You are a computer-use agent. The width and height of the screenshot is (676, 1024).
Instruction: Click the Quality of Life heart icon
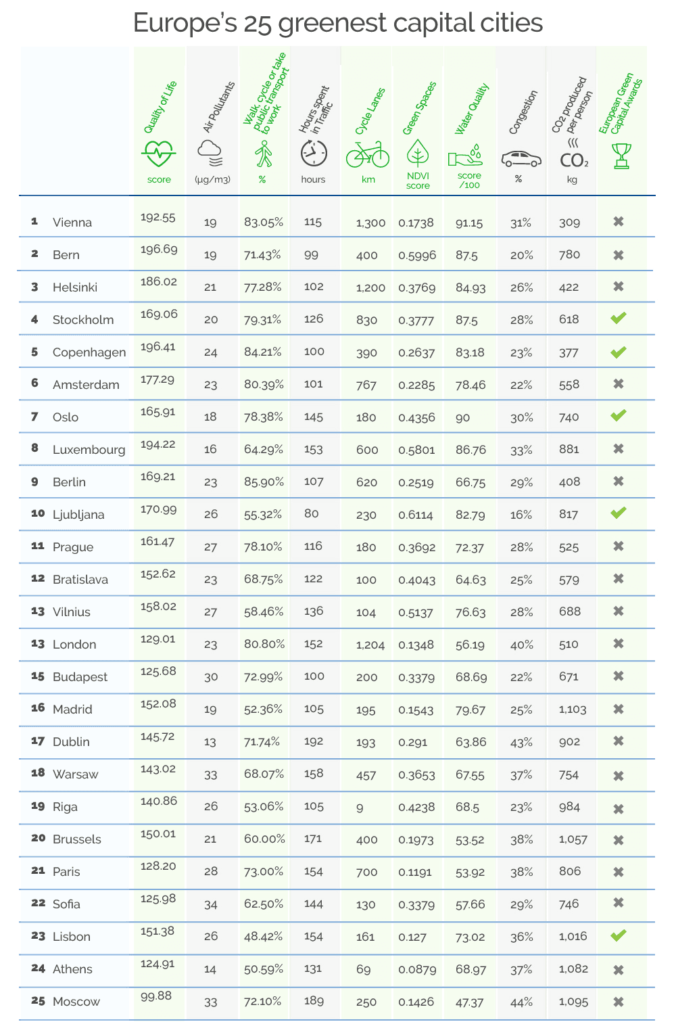(x=158, y=155)
